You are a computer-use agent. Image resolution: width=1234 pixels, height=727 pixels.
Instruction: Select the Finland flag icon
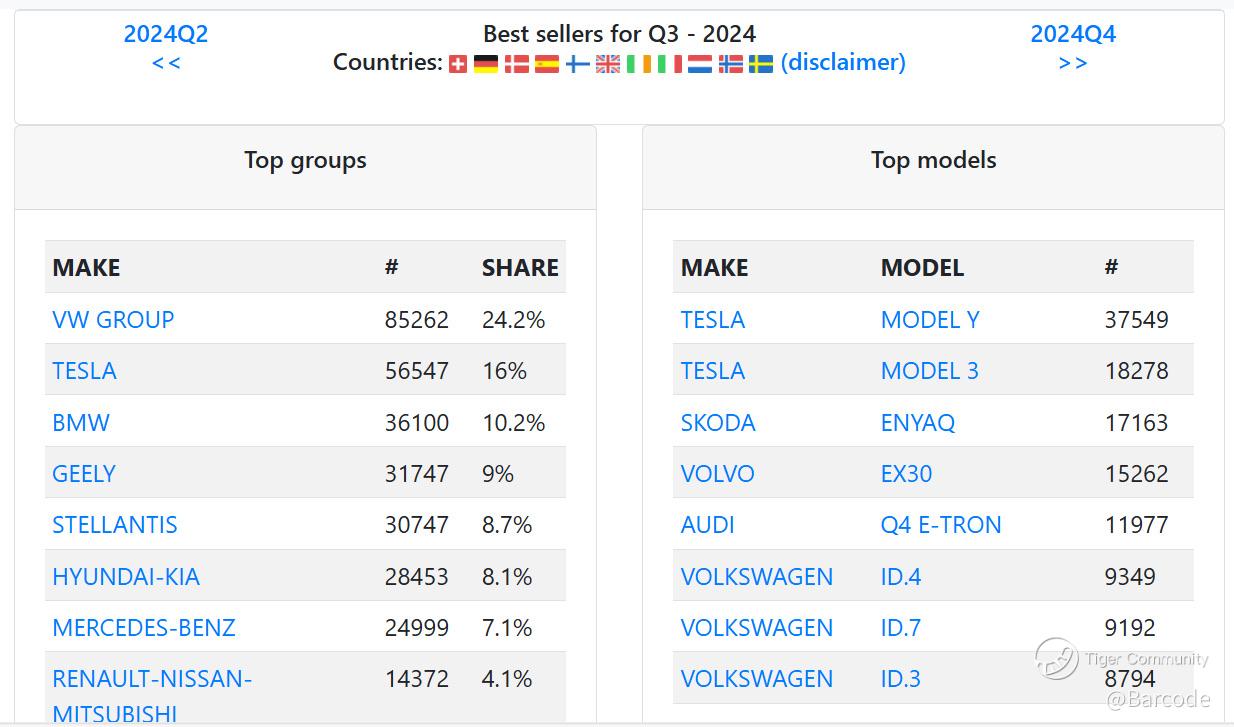(577, 64)
